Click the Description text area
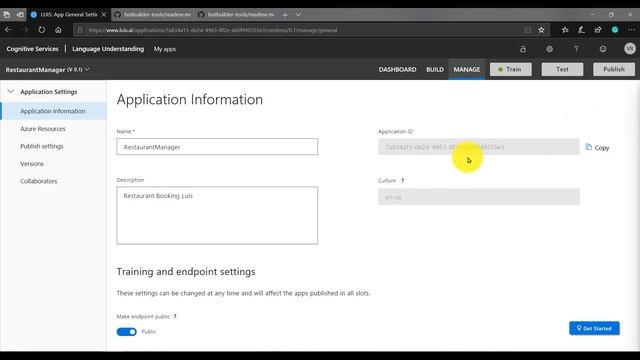 (217, 216)
